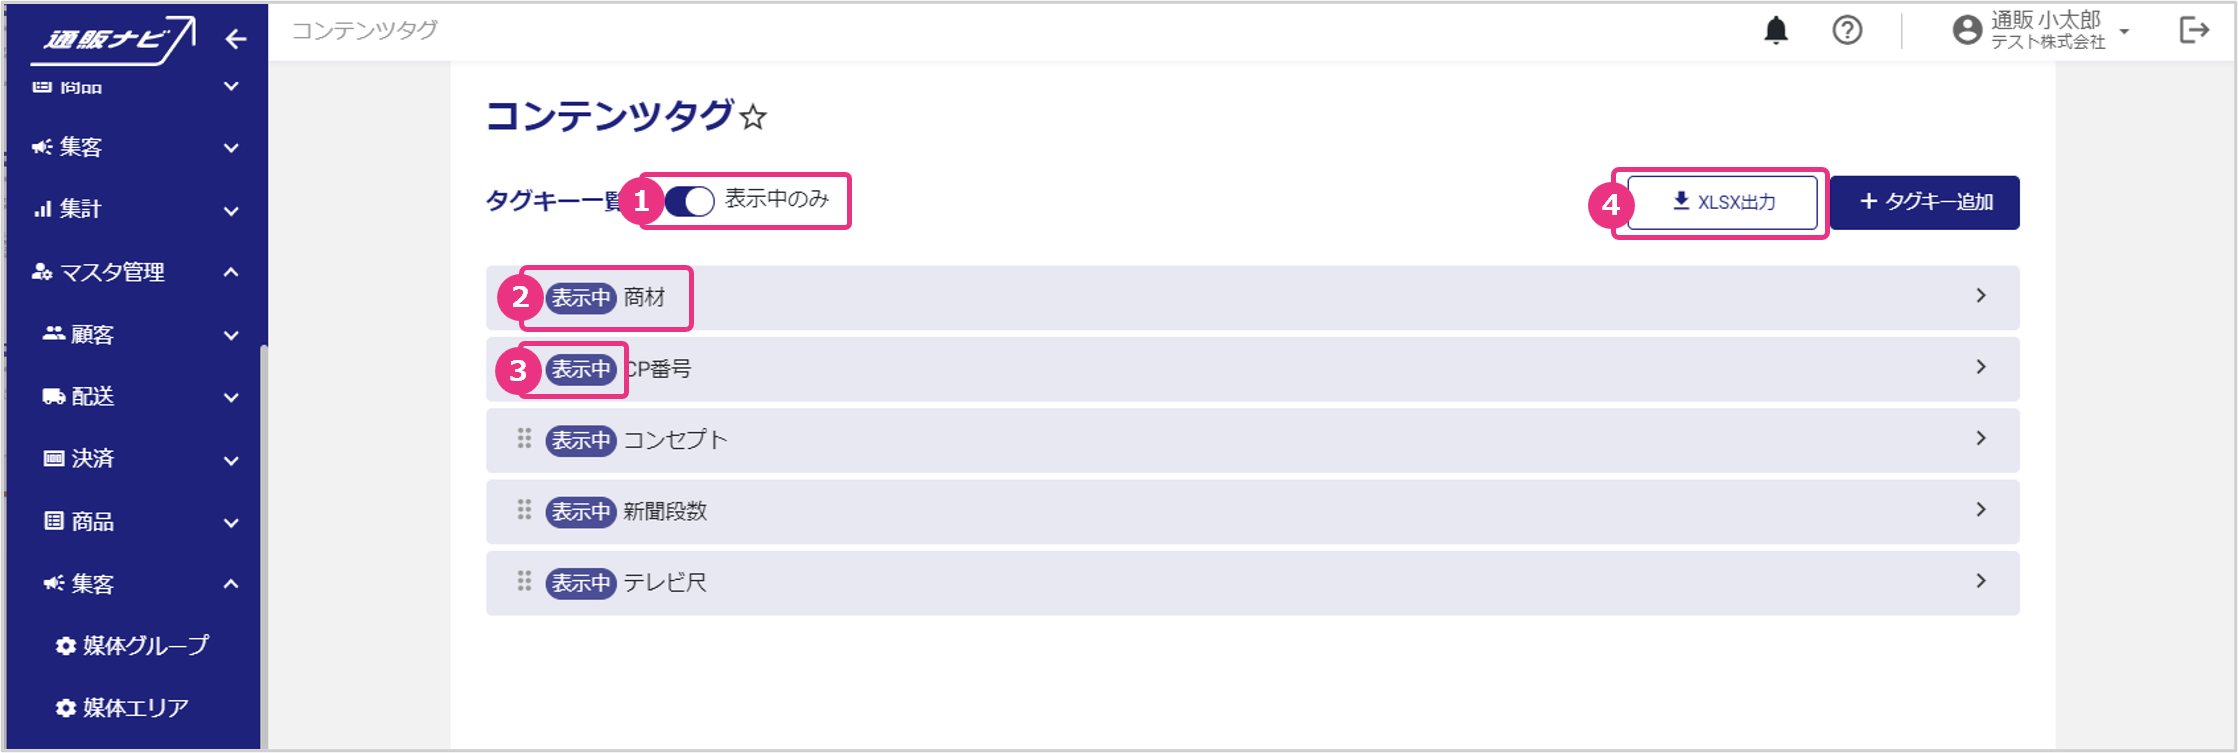Click drag handle on コンセプト row
Viewport: 2238px width, 753px height.
[524, 439]
